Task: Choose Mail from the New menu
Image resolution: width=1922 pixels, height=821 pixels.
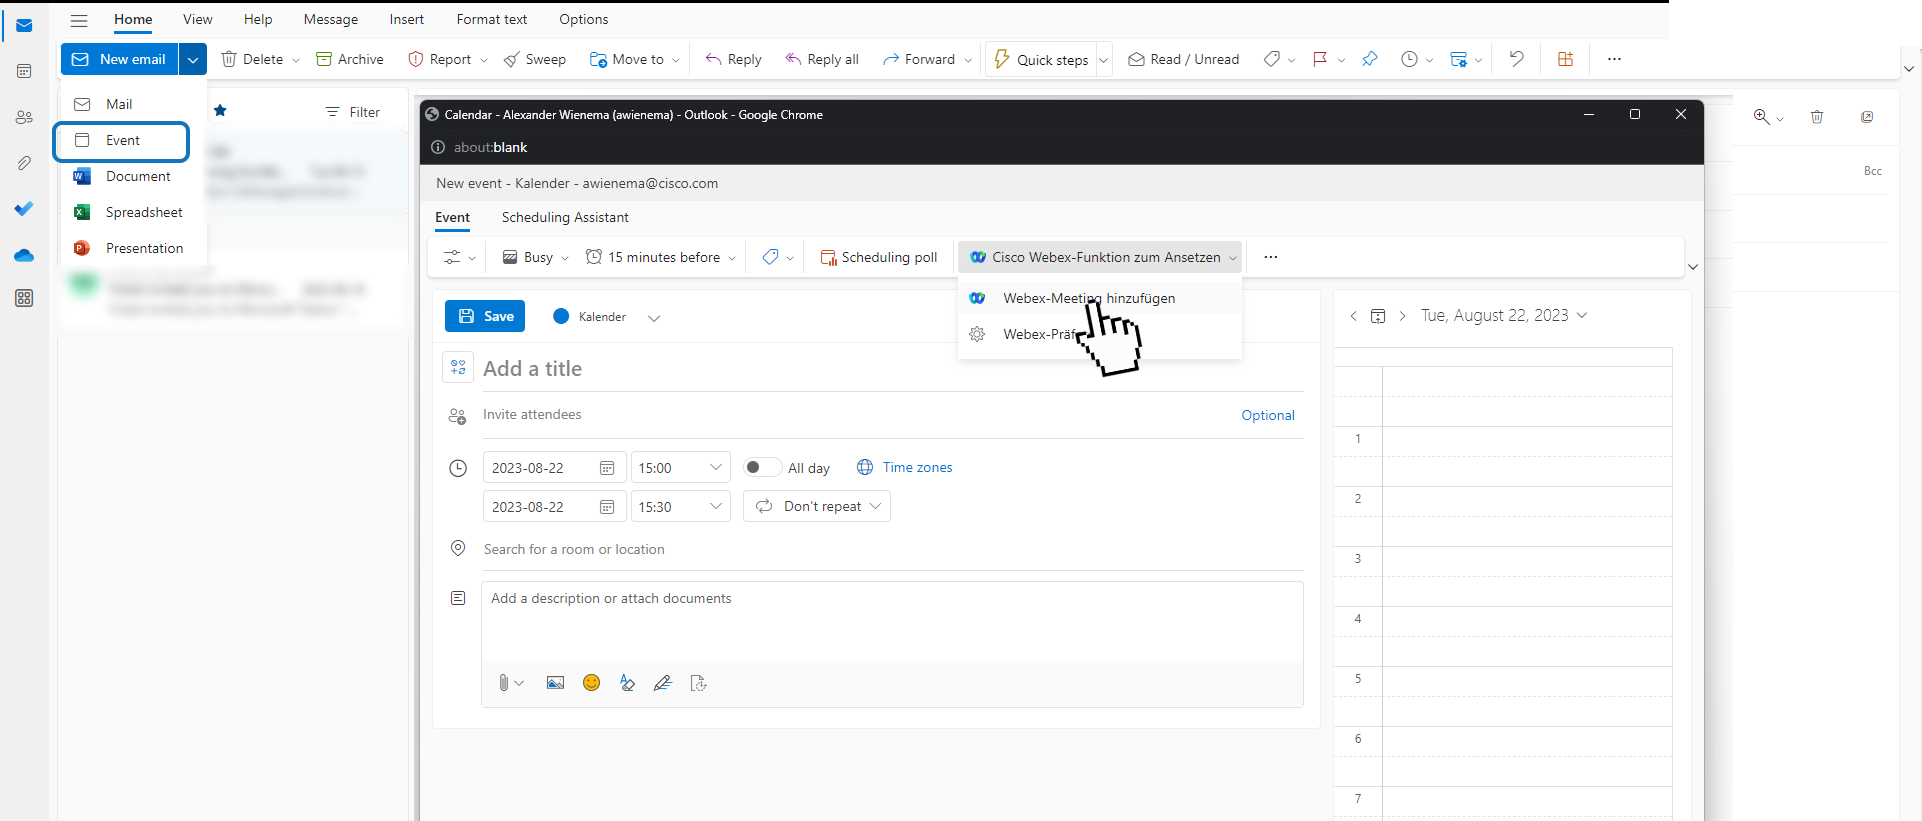Action: [x=133, y=104]
